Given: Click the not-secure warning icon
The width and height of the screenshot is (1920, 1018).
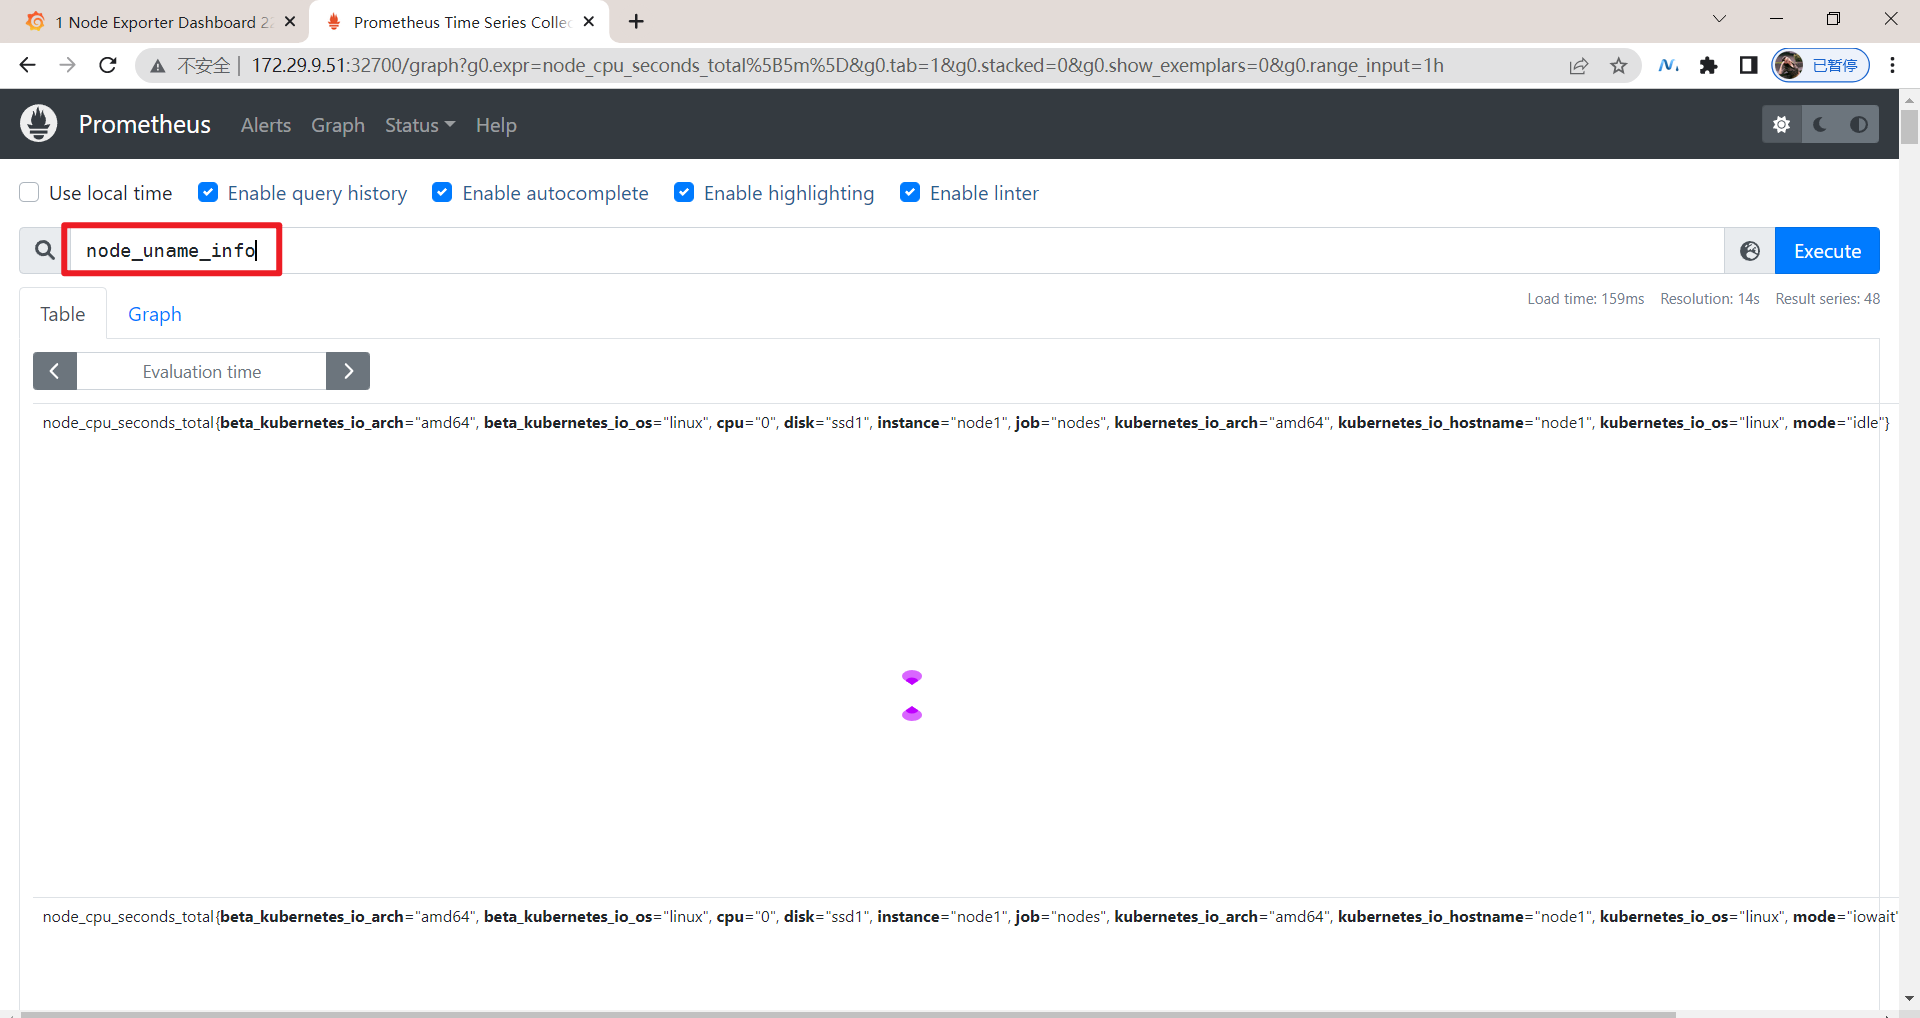Looking at the screenshot, I should (158, 66).
